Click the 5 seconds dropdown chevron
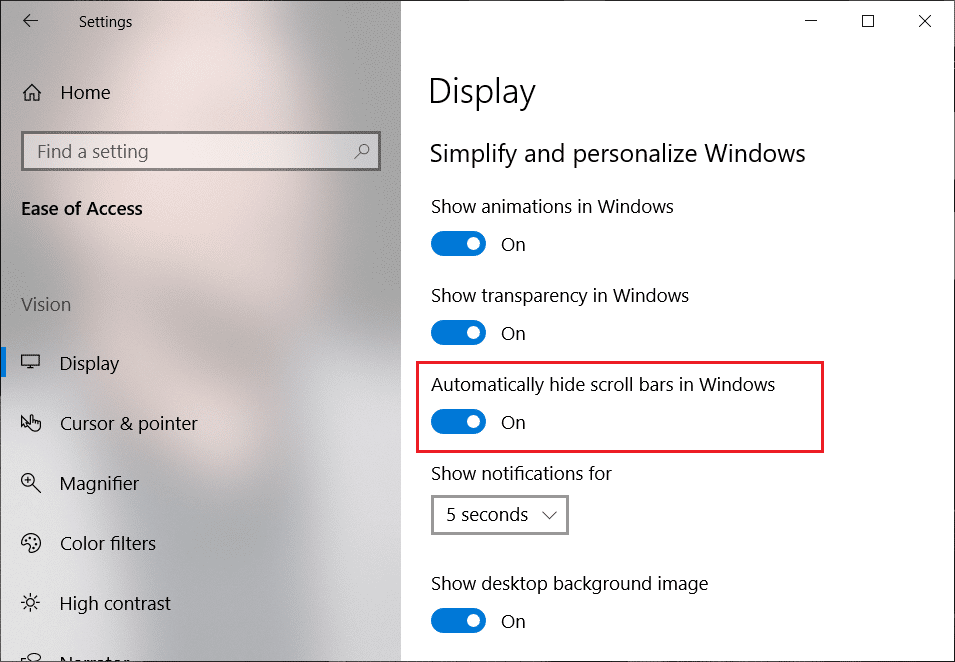 pyautogui.click(x=549, y=514)
